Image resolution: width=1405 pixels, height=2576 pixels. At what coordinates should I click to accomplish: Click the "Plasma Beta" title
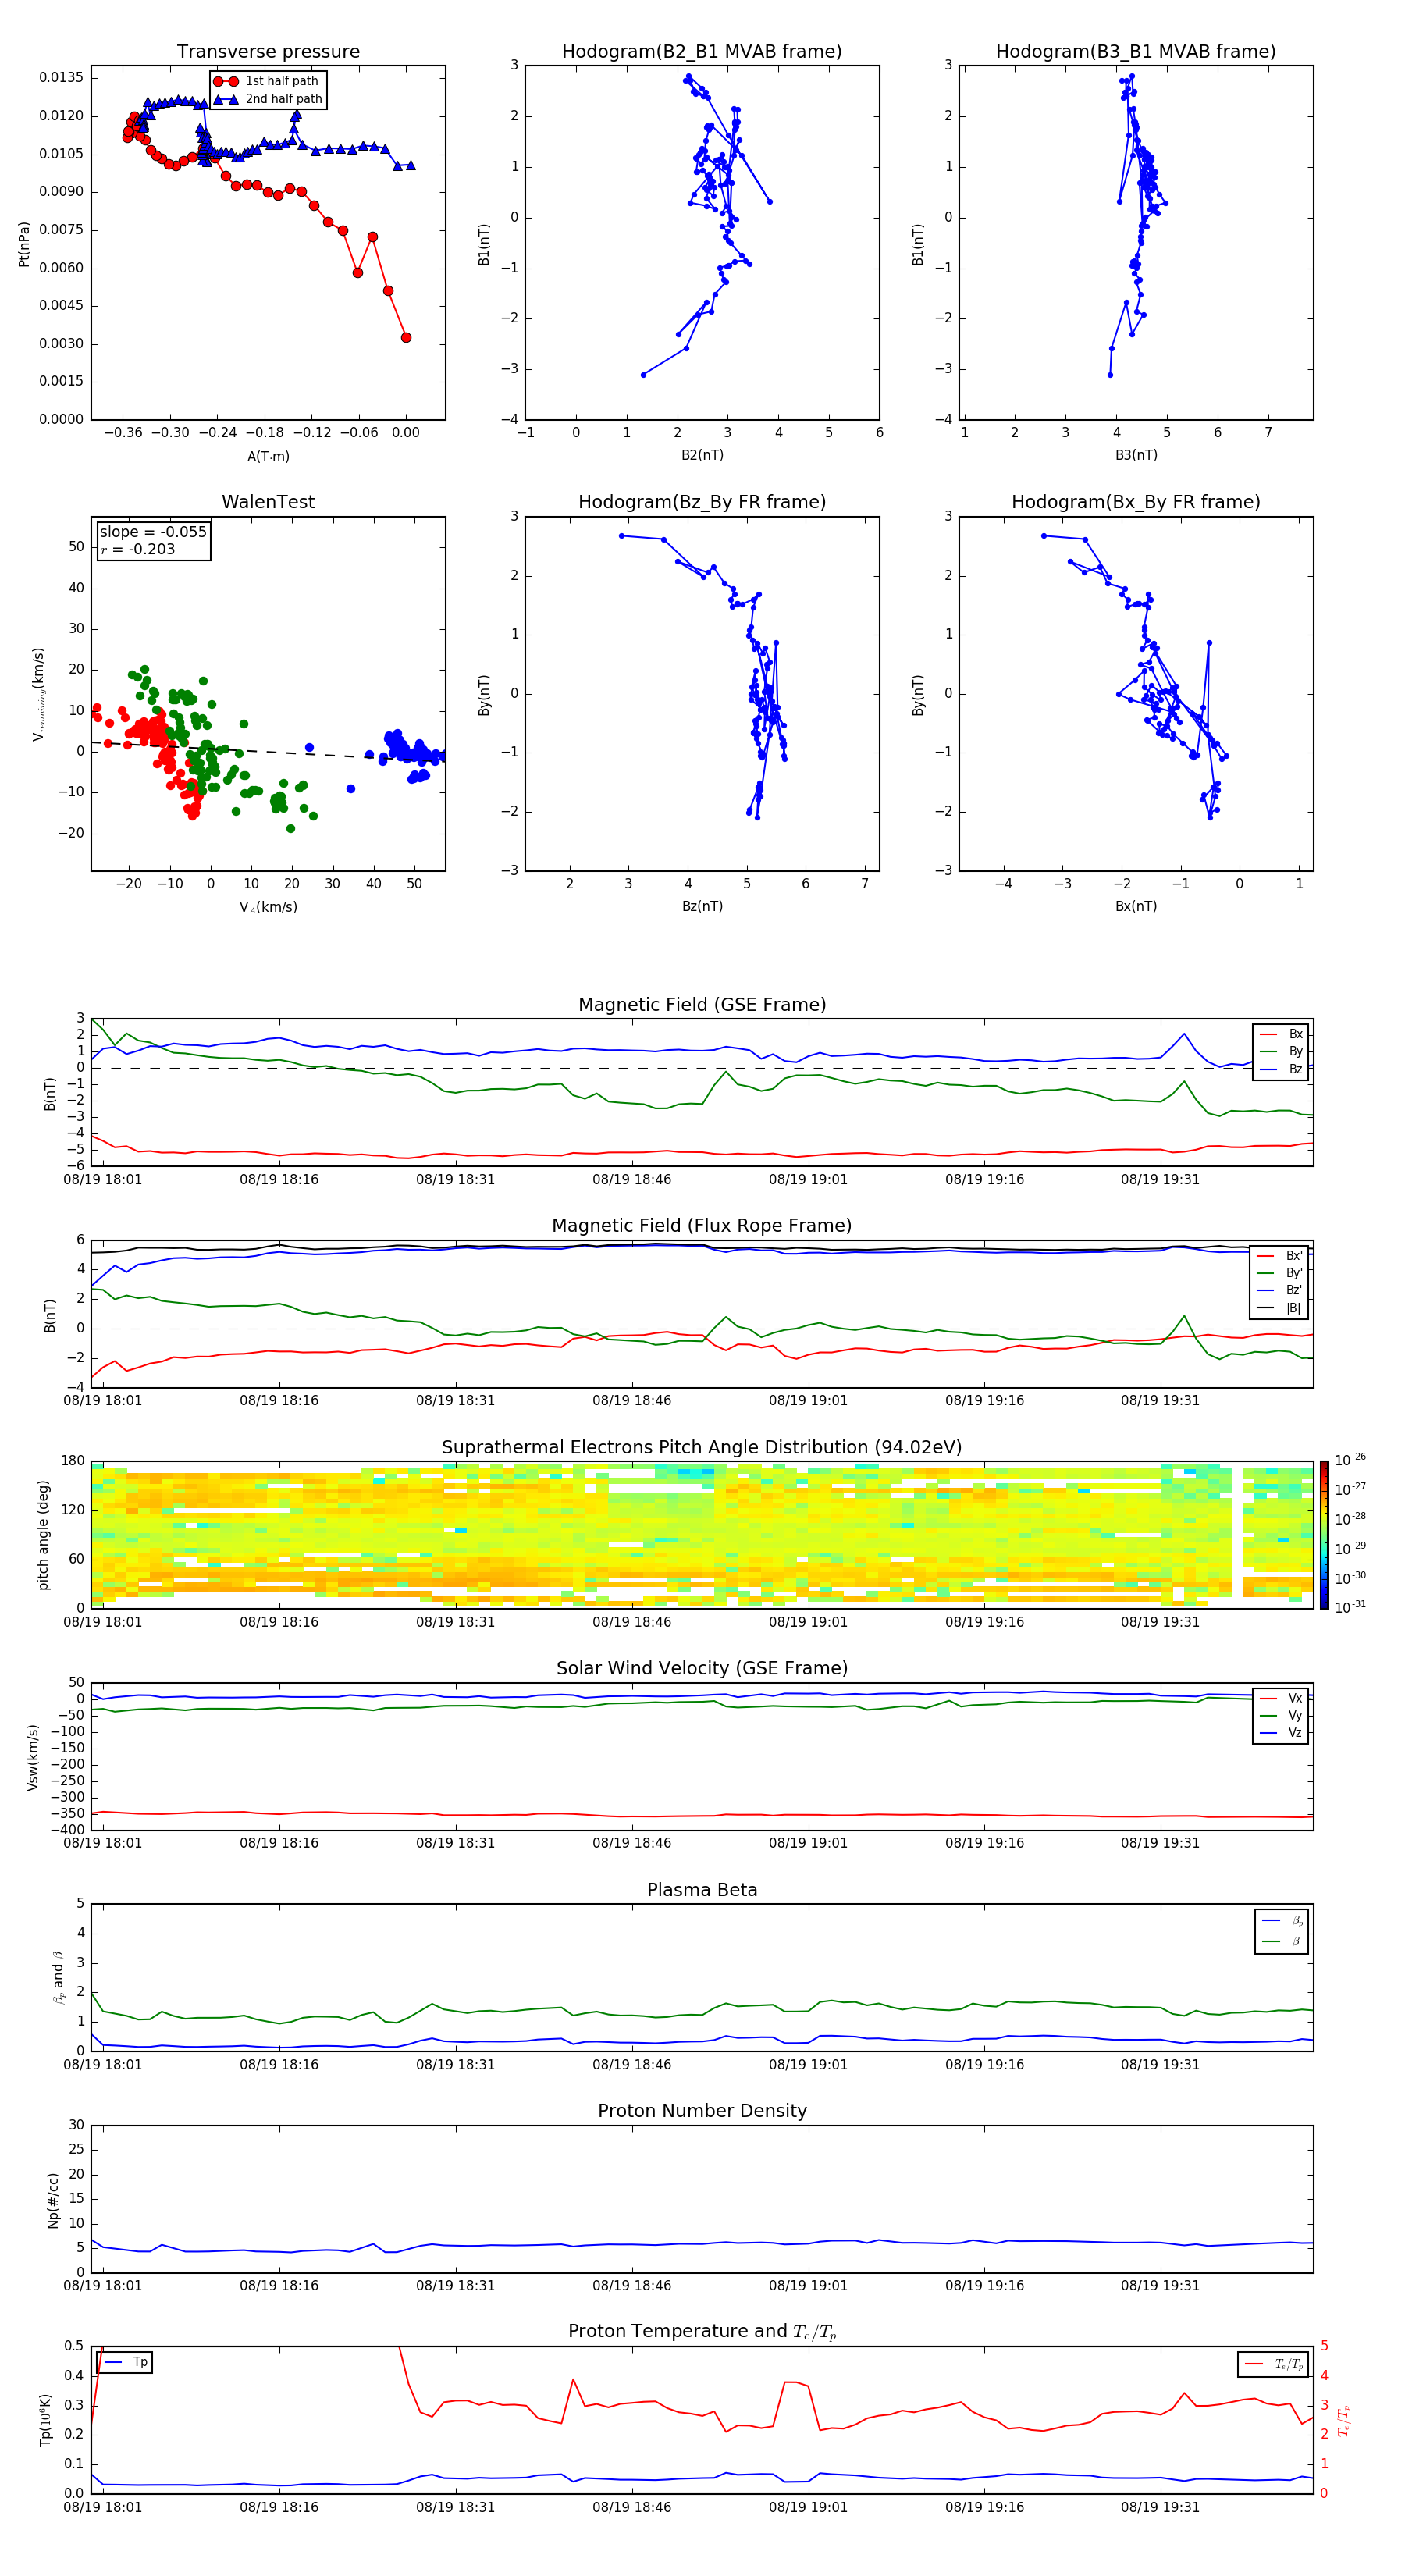pyautogui.click(x=702, y=1891)
